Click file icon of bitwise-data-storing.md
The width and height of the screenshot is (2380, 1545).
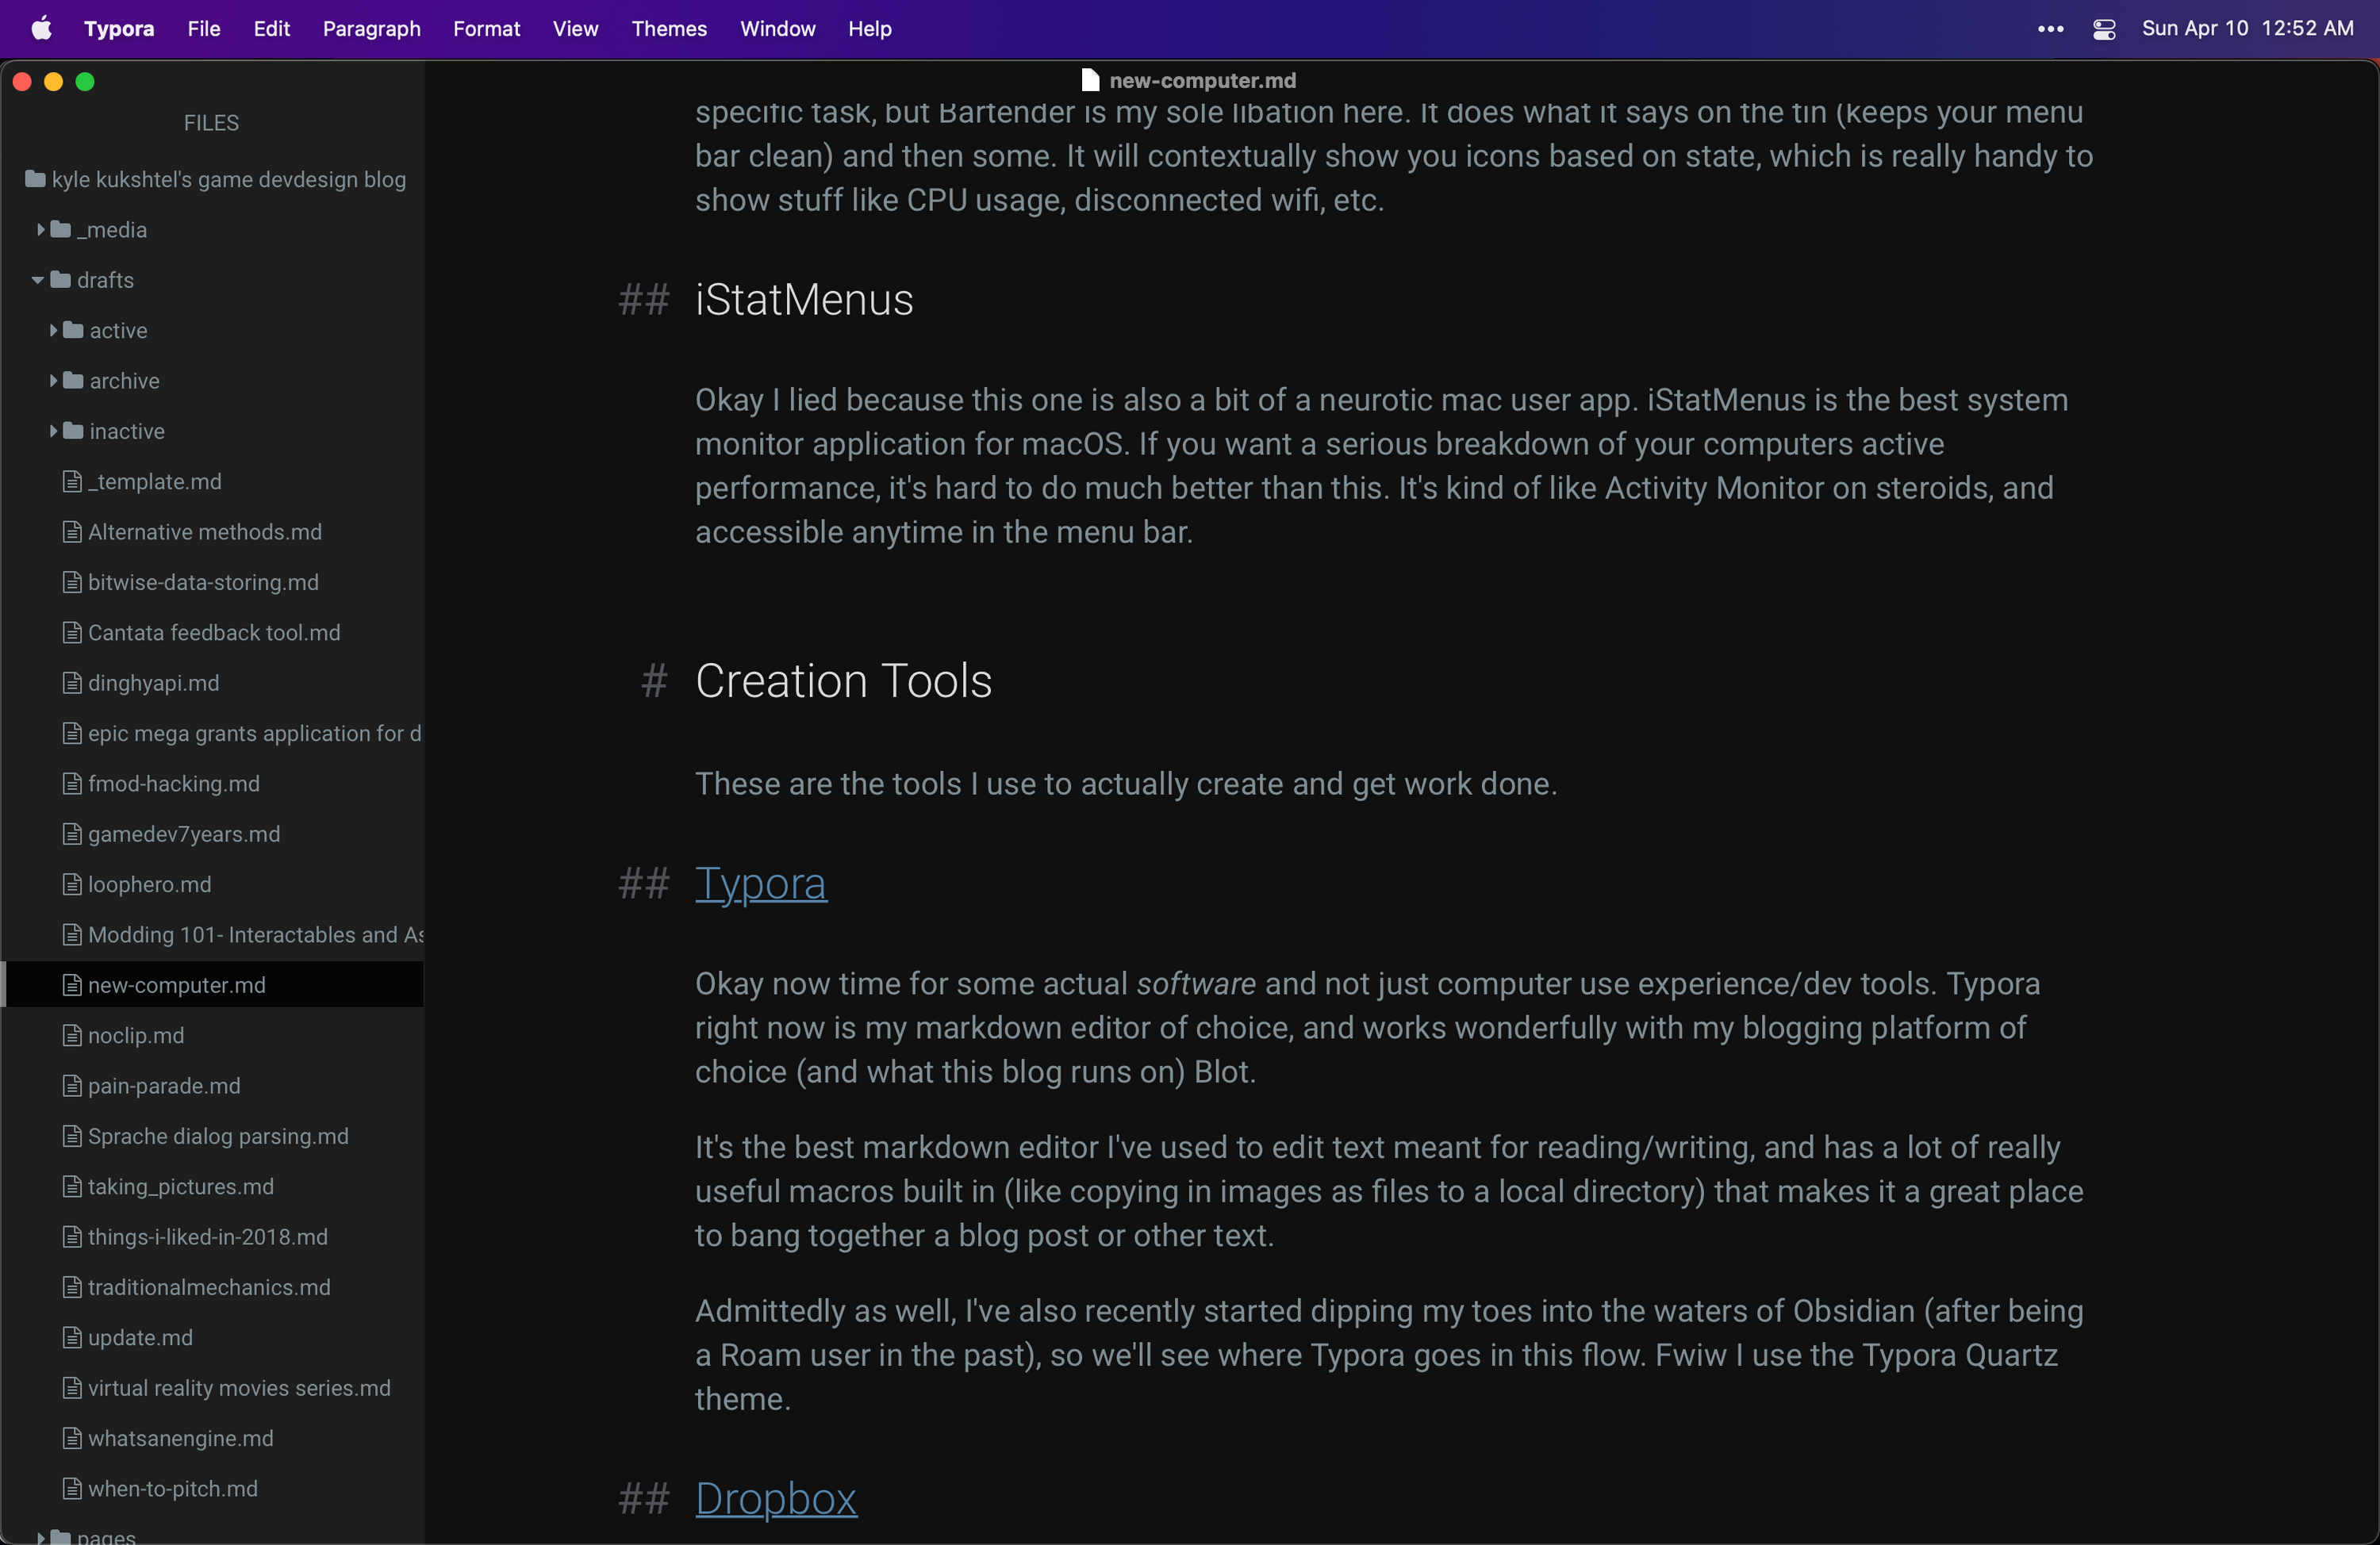point(72,582)
